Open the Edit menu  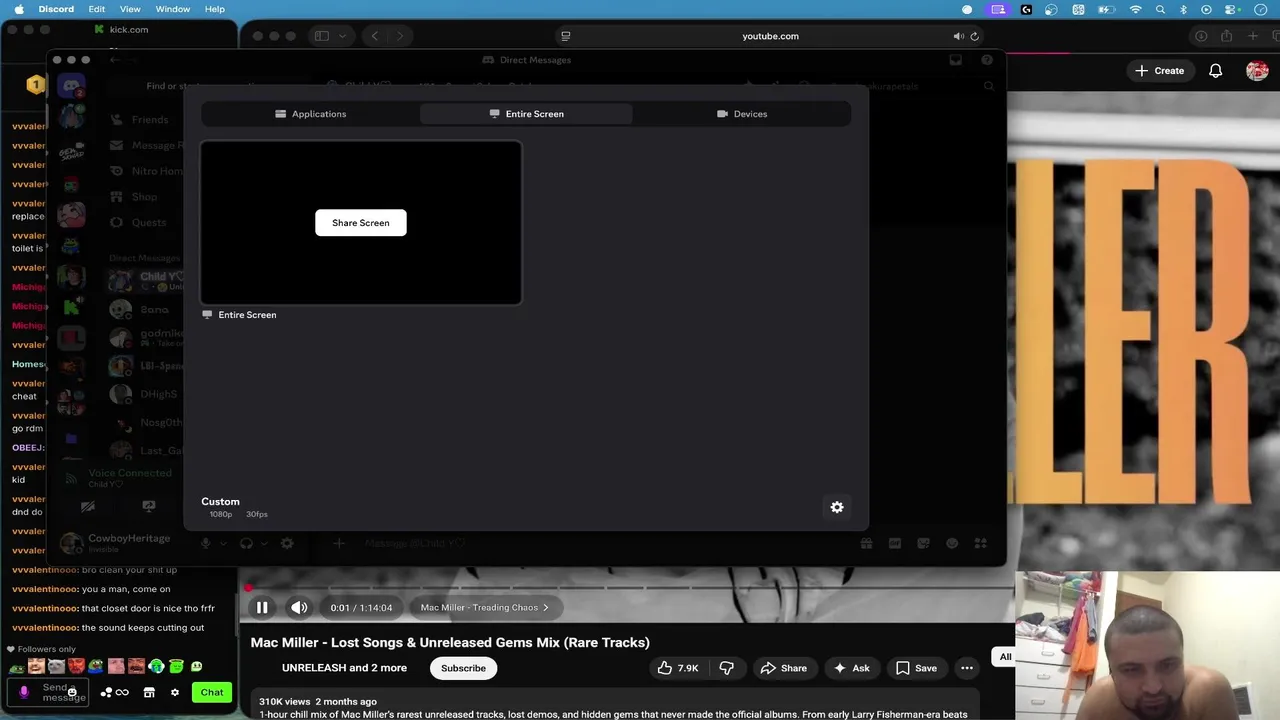pyautogui.click(x=96, y=9)
